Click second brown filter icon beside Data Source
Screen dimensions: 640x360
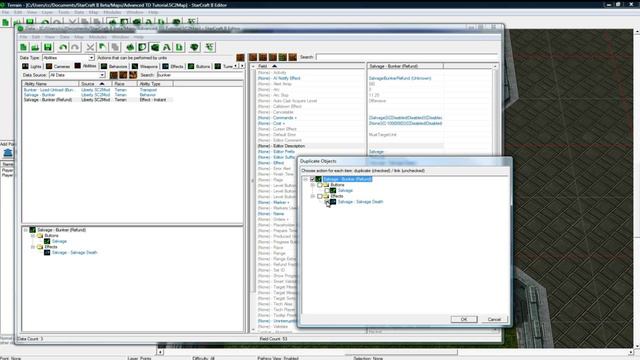click(123, 75)
